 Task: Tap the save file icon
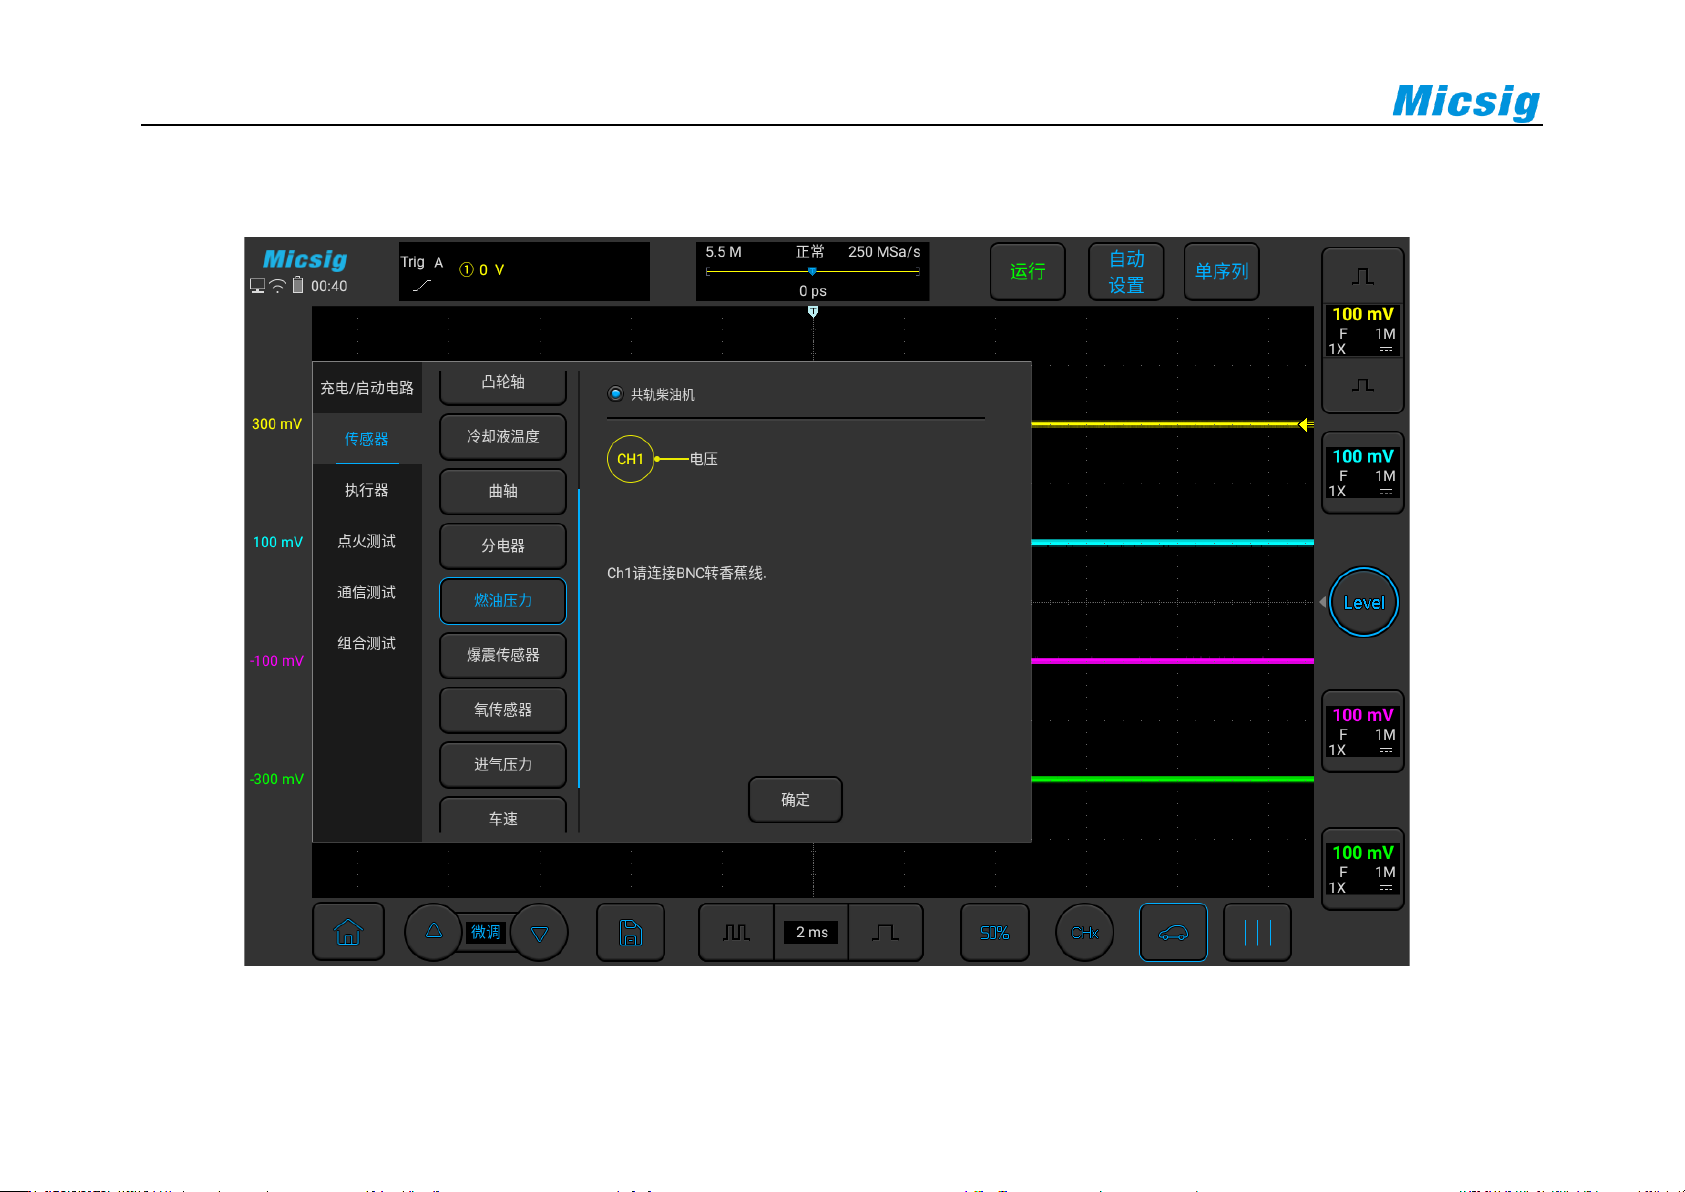(x=631, y=932)
